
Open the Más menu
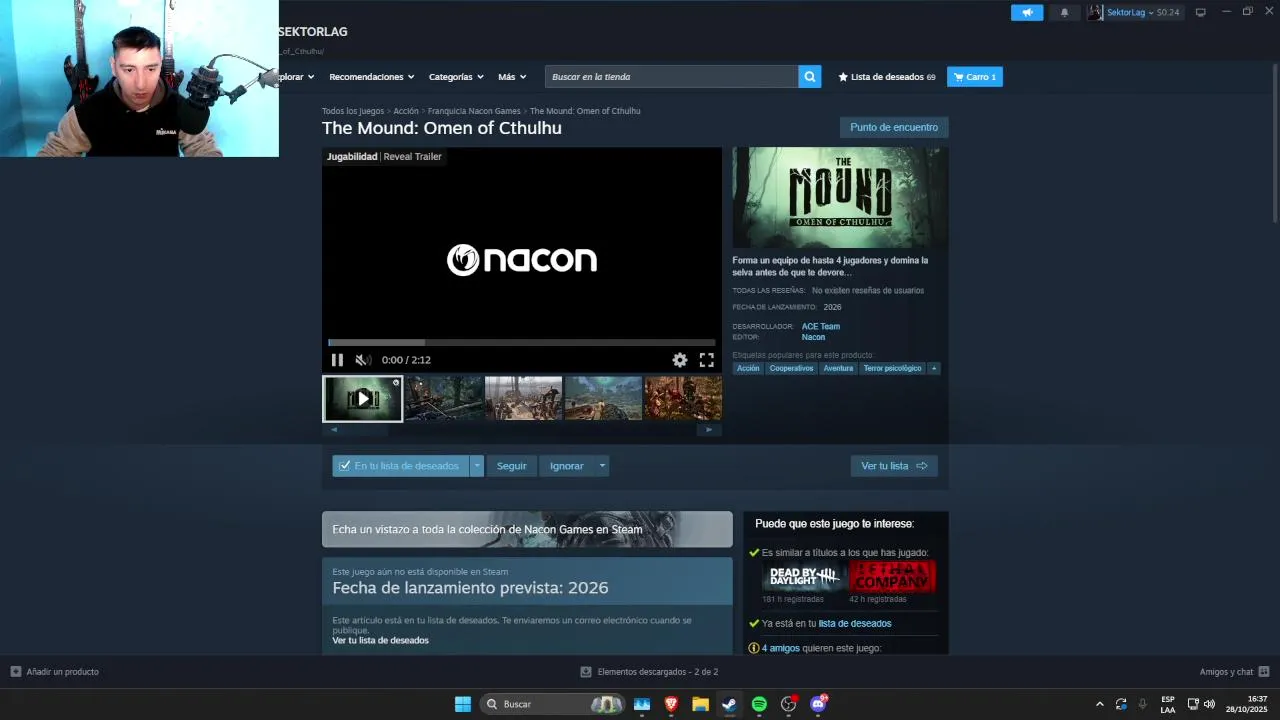(512, 77)
